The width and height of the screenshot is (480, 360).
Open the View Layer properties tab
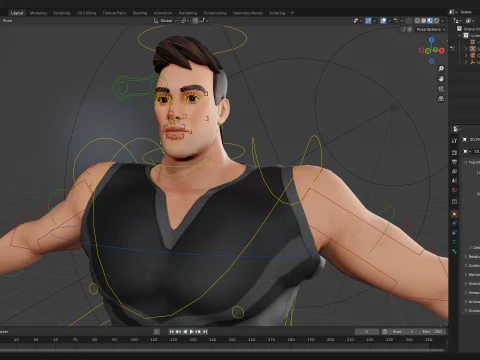(454, 171)
